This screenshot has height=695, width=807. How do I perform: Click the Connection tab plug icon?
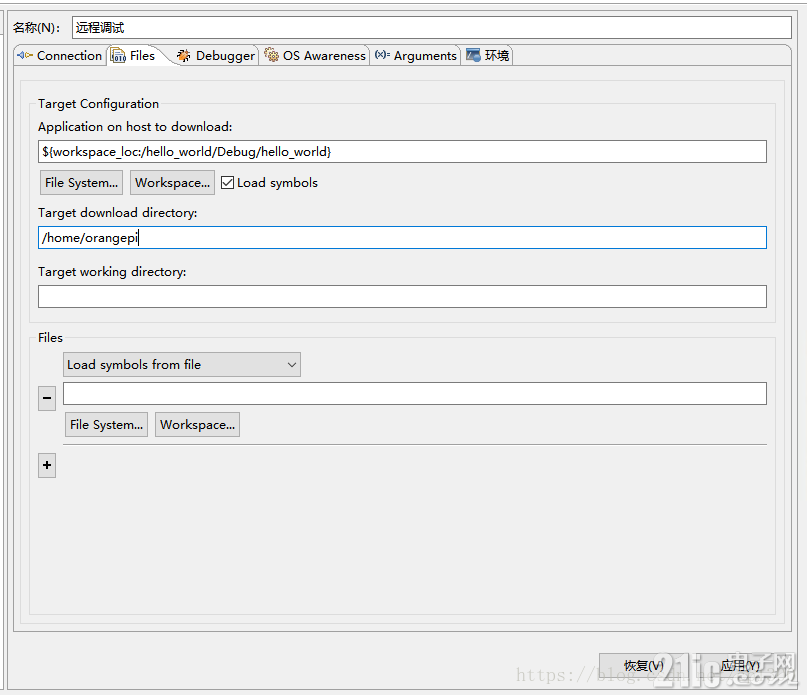(24, 55)
